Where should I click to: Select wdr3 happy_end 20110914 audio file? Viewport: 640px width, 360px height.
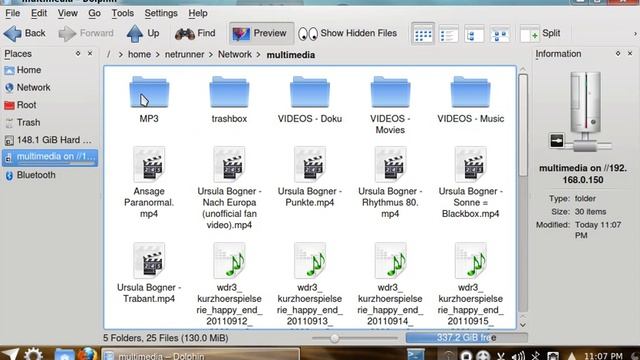(x=390, y=284)
